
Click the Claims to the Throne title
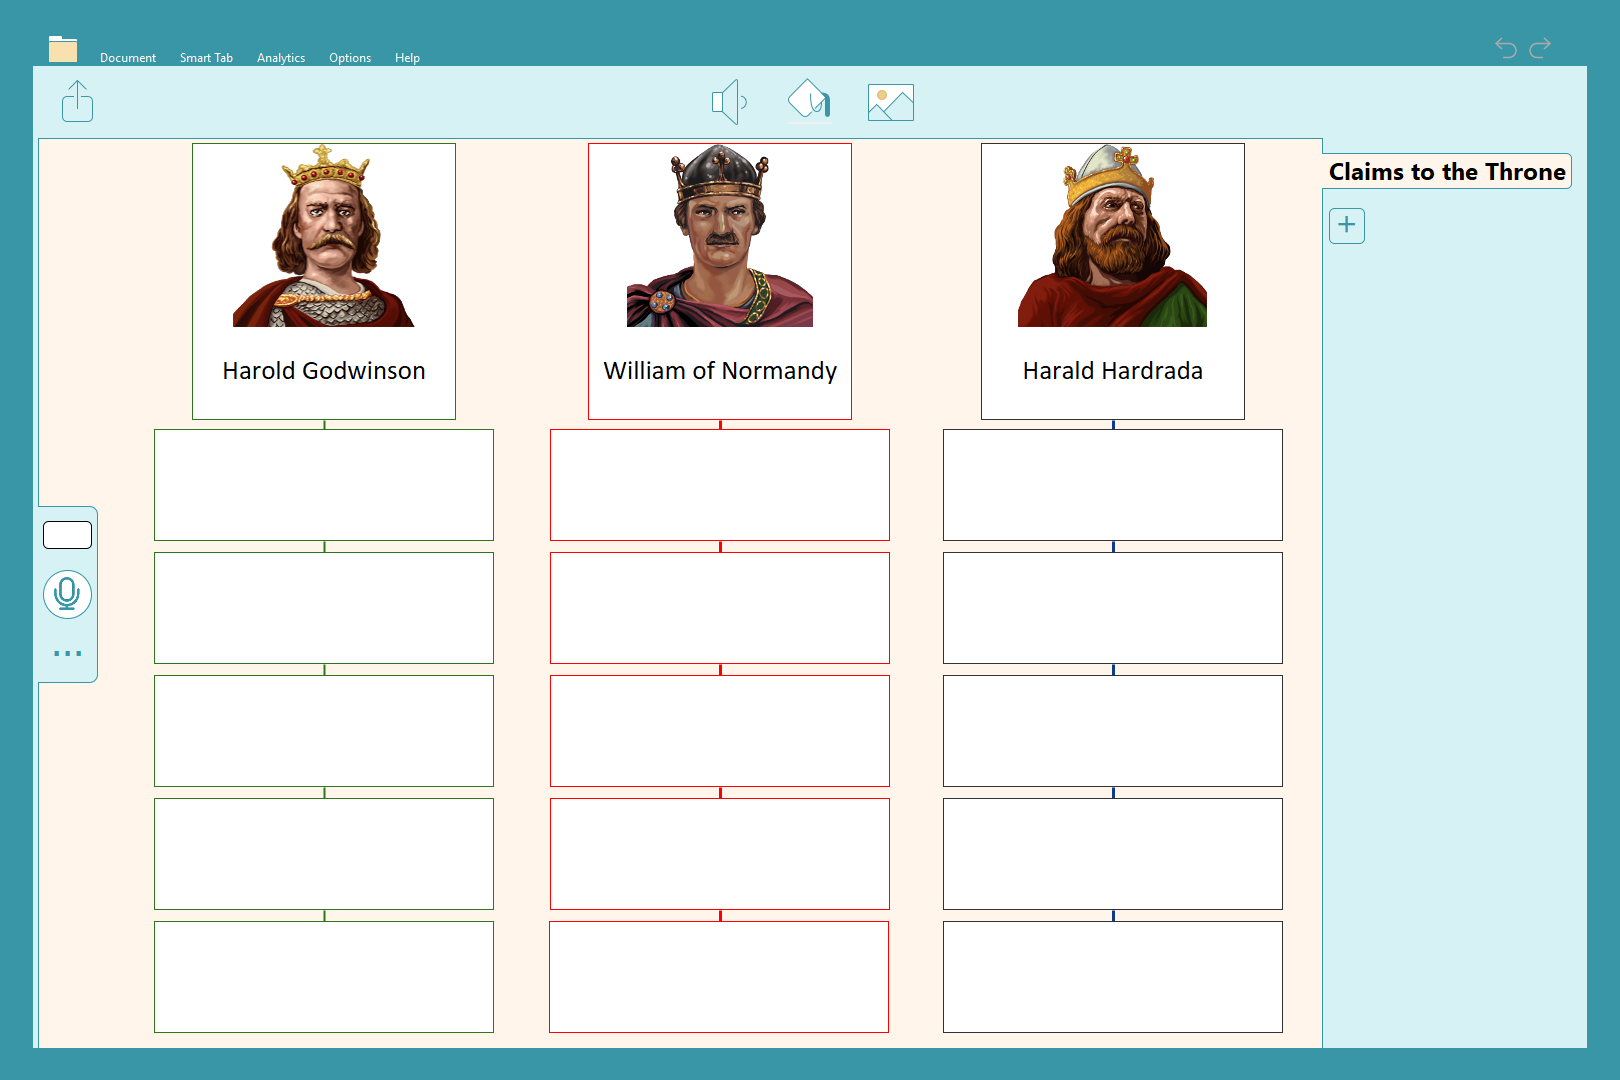tap(1446, 172)
